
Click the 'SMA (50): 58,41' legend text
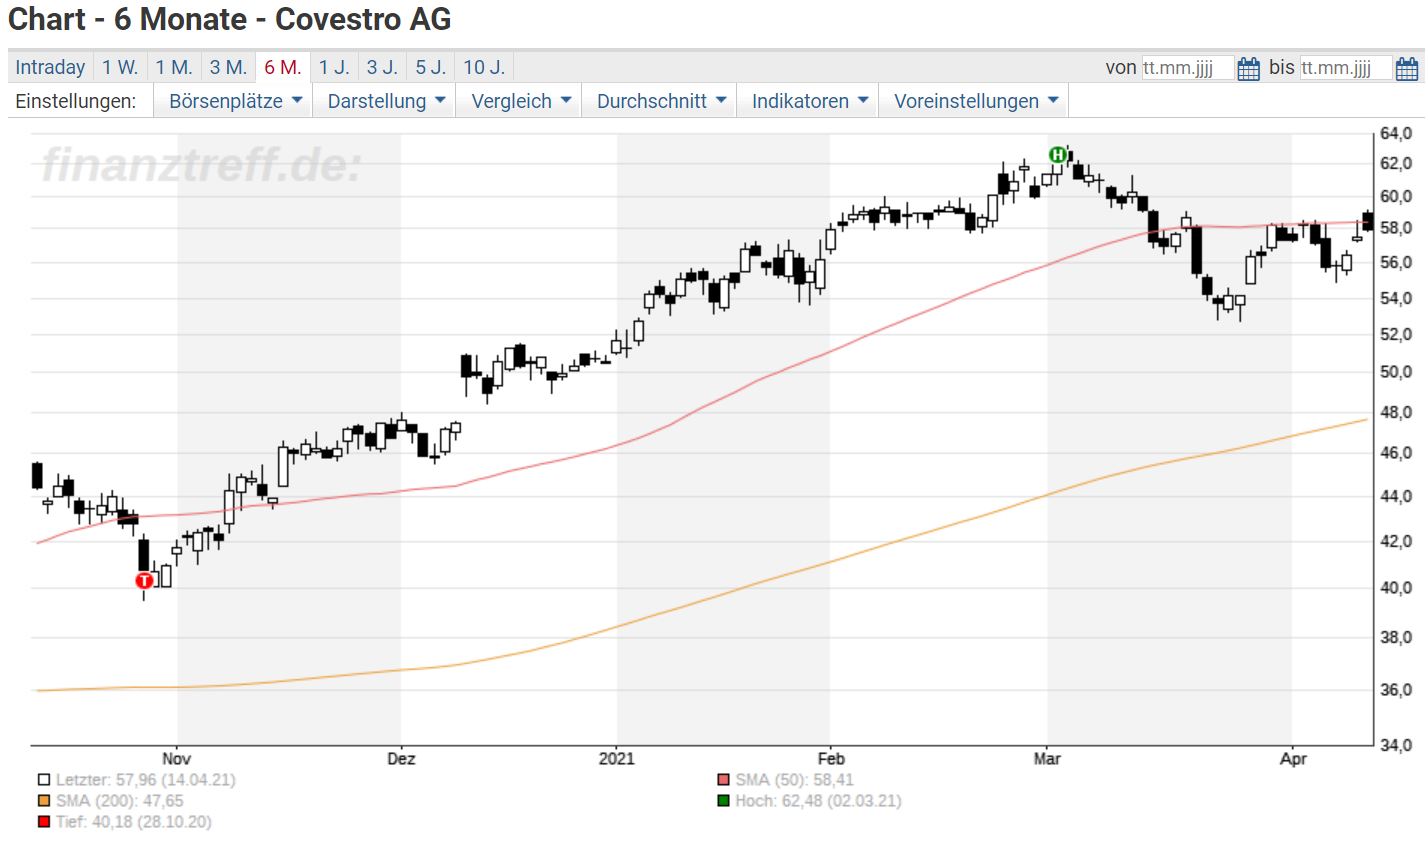click(x=795, y=780)
